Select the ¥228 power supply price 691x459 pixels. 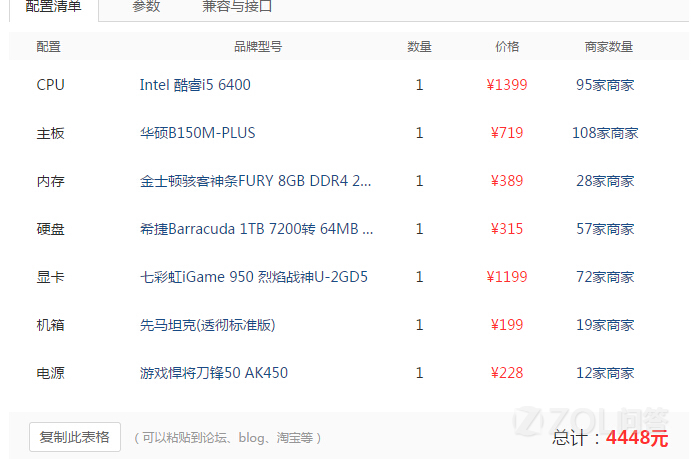point(507,373)
